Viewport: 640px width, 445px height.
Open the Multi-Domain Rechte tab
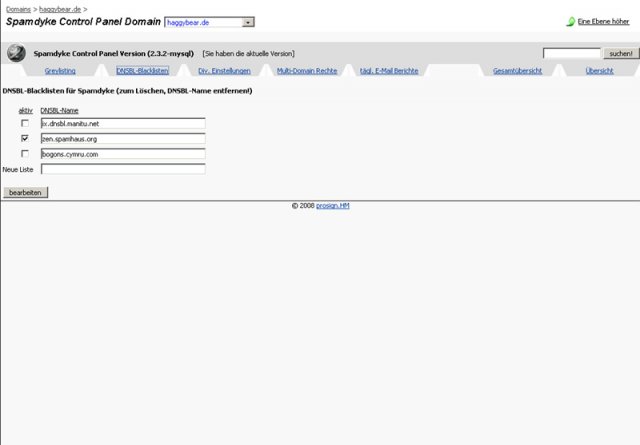pyautogui.click(x=307, y=71)
